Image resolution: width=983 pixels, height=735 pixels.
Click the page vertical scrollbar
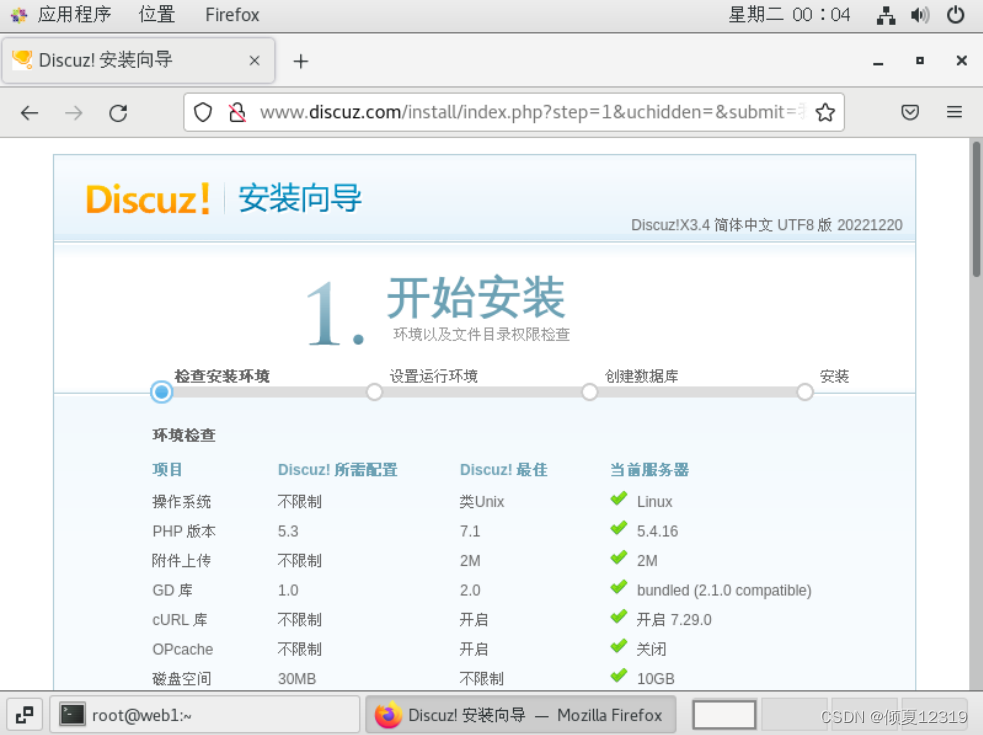tap(976, 209)
